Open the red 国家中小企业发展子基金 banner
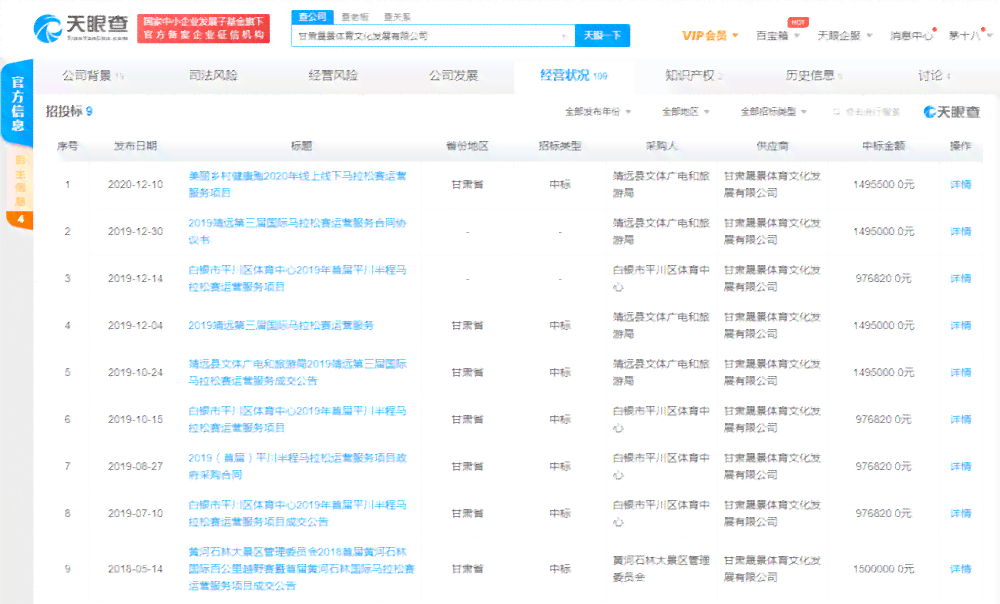 point(203,28)
